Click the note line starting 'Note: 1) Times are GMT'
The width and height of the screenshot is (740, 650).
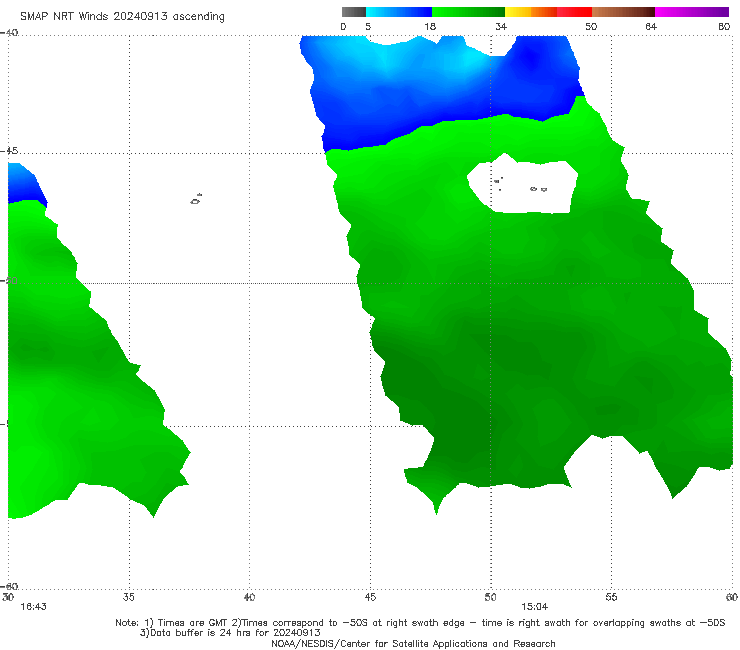(420, 623)
